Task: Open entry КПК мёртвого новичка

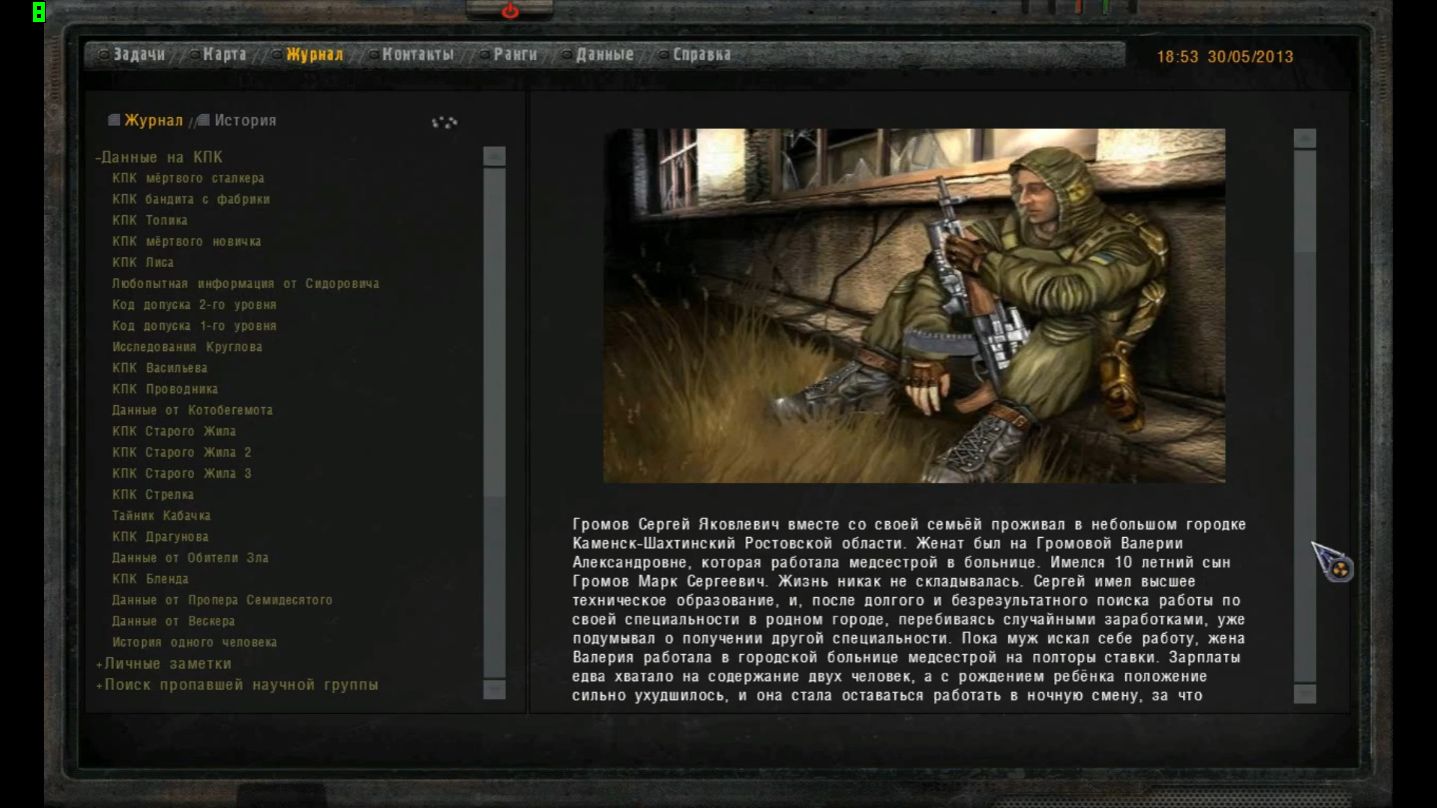Action: [x=187, y=241]
